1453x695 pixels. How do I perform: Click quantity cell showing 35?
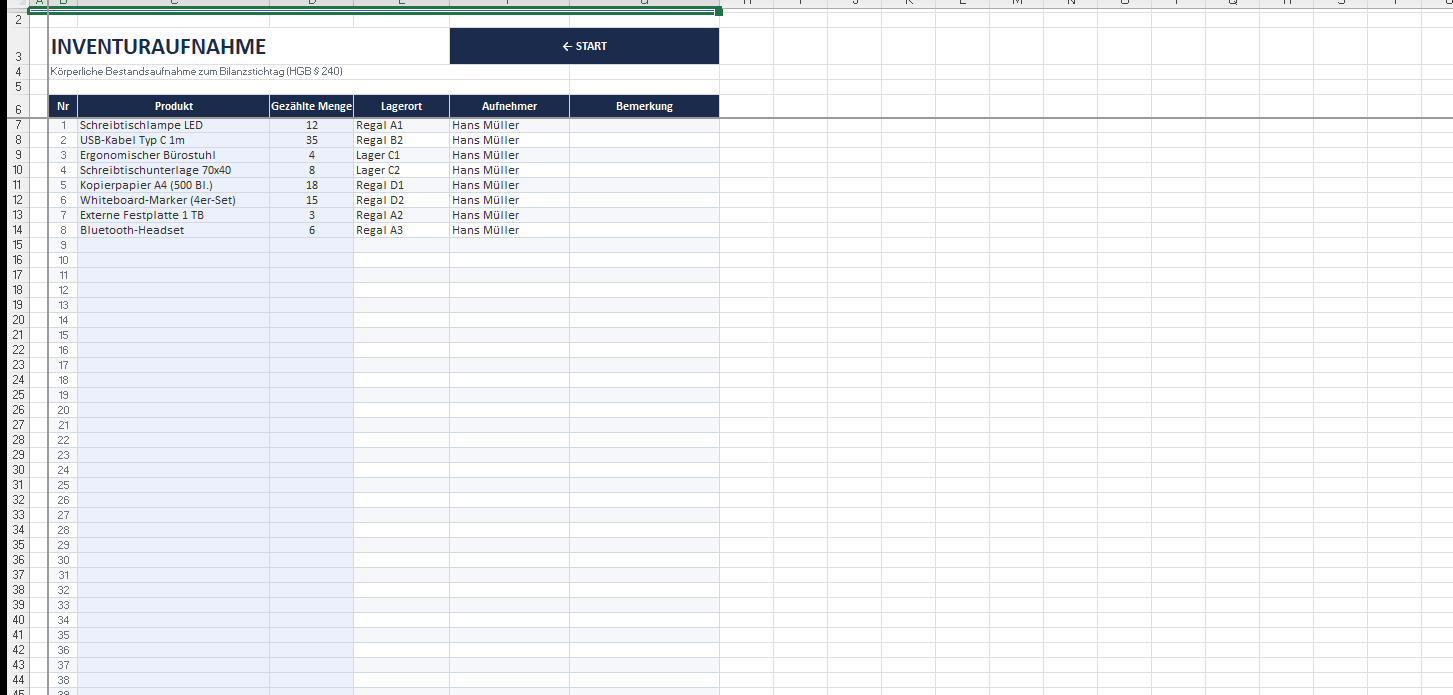[x=311, y=140]
